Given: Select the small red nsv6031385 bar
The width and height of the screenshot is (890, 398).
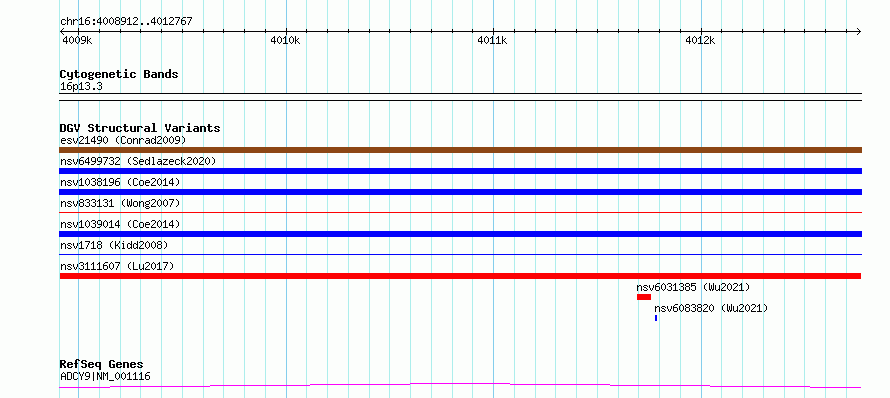Looking at the screenshot, I should [644, 297].
